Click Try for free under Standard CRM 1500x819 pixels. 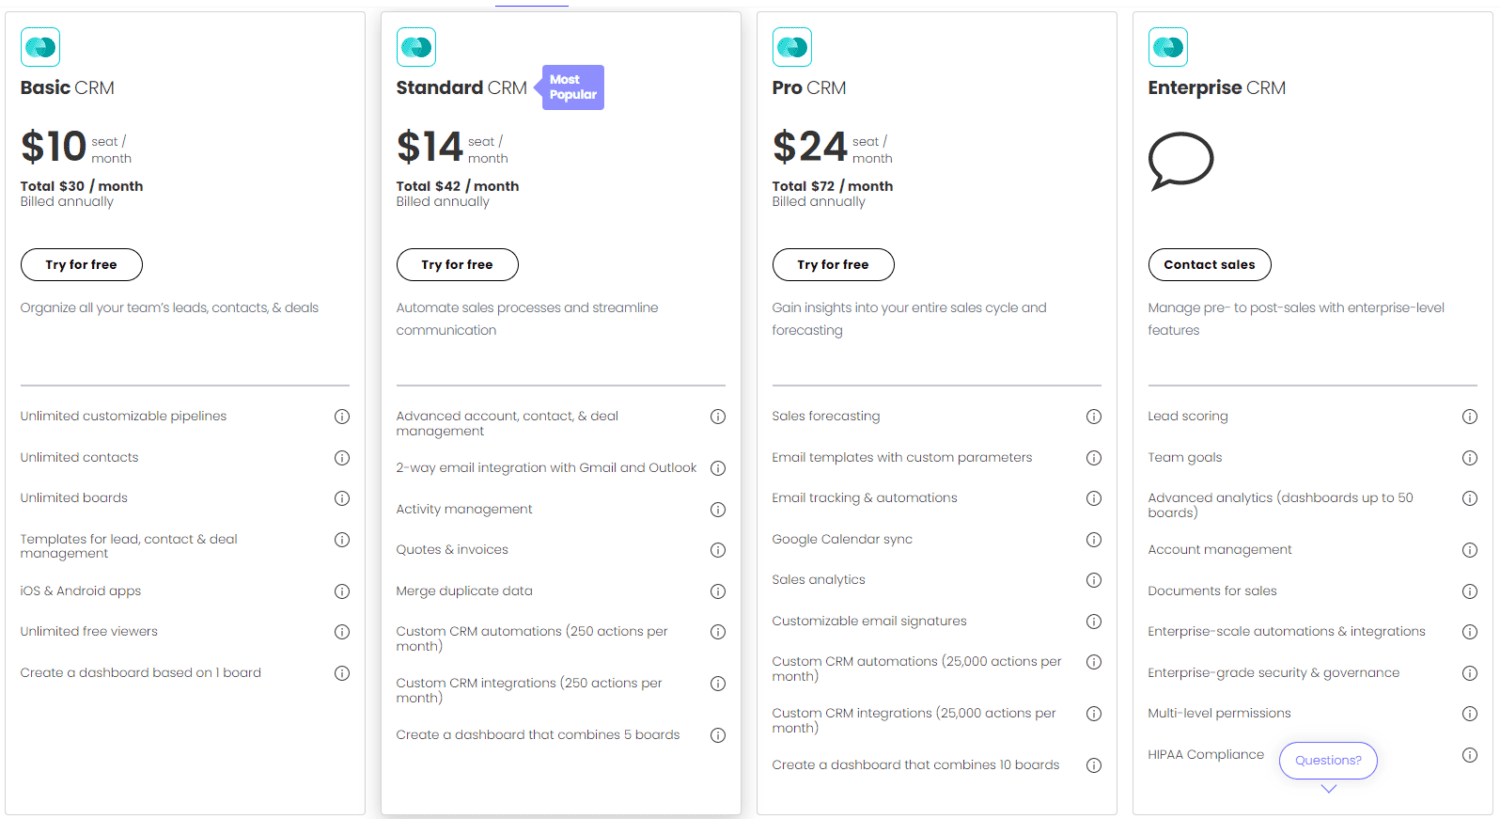(x=457, y=265)
